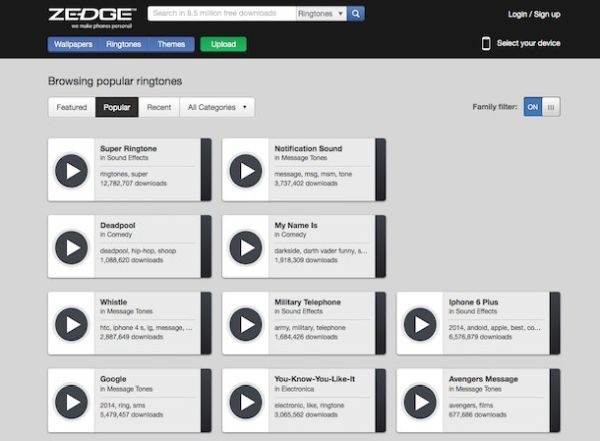Switch to the Recent tab
The width and height of the screenshot is (600, 441).
[159, 107]
